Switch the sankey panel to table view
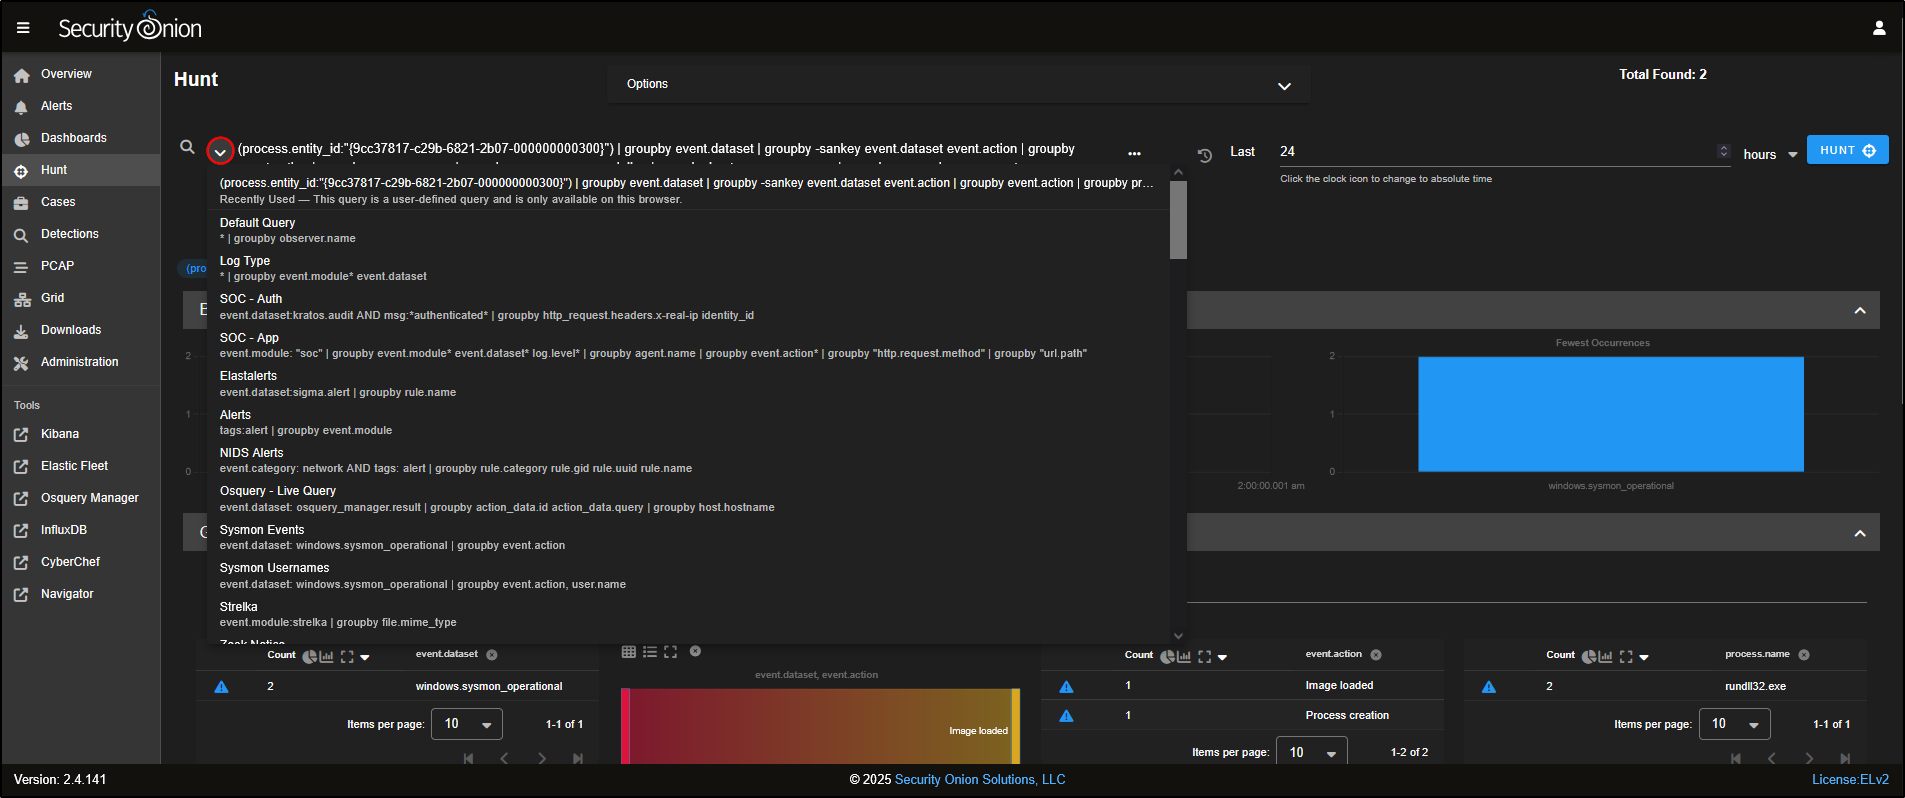The width and height of the screenshot is (1905, 798). tap(628, 652)
